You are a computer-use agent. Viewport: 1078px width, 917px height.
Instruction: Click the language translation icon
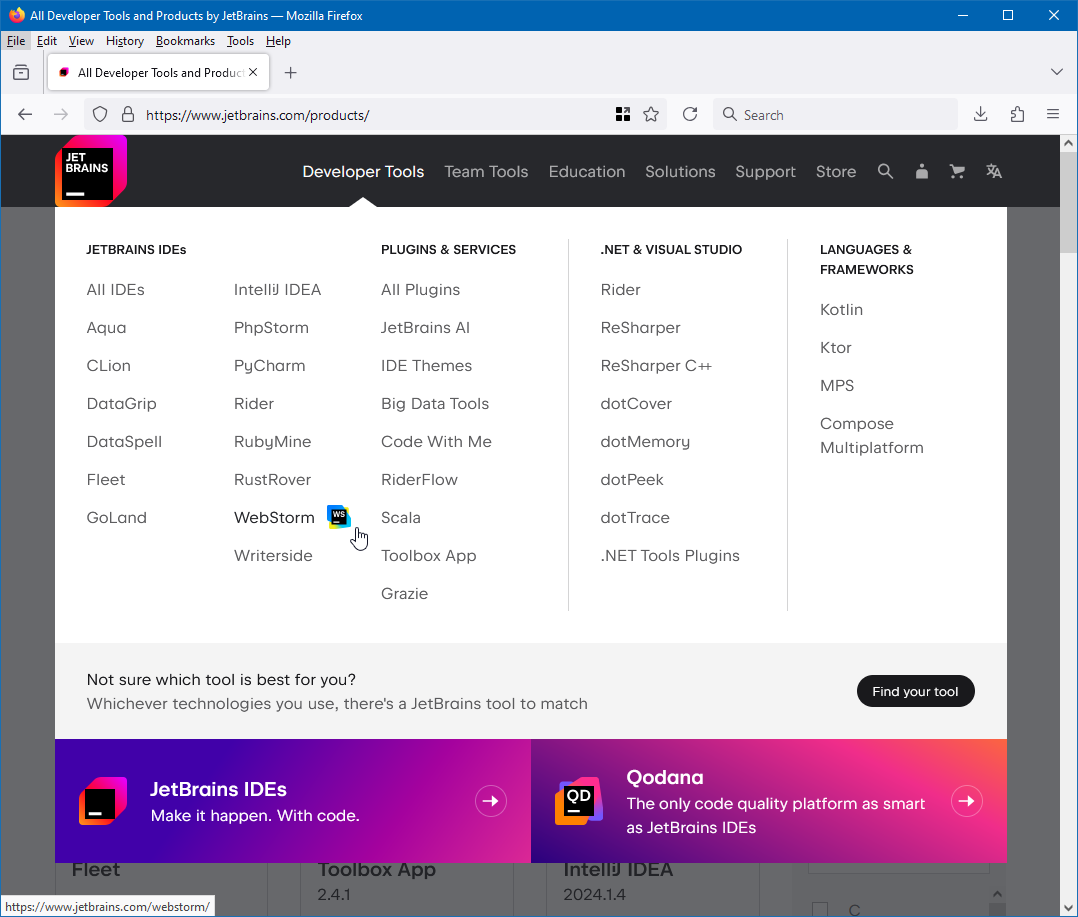tap(993, 171)
